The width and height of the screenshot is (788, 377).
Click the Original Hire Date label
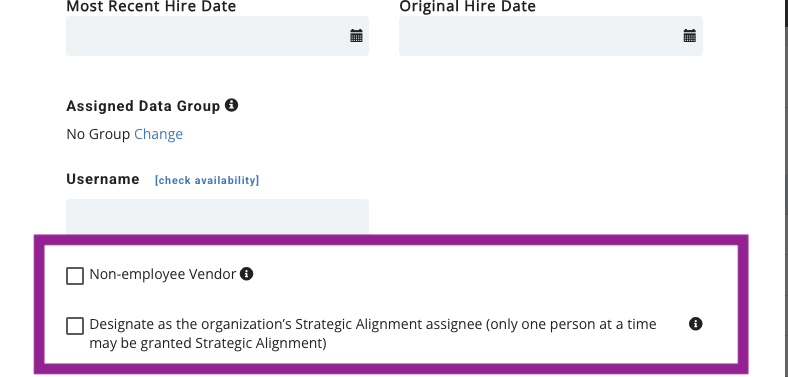[x=468, y=7]
